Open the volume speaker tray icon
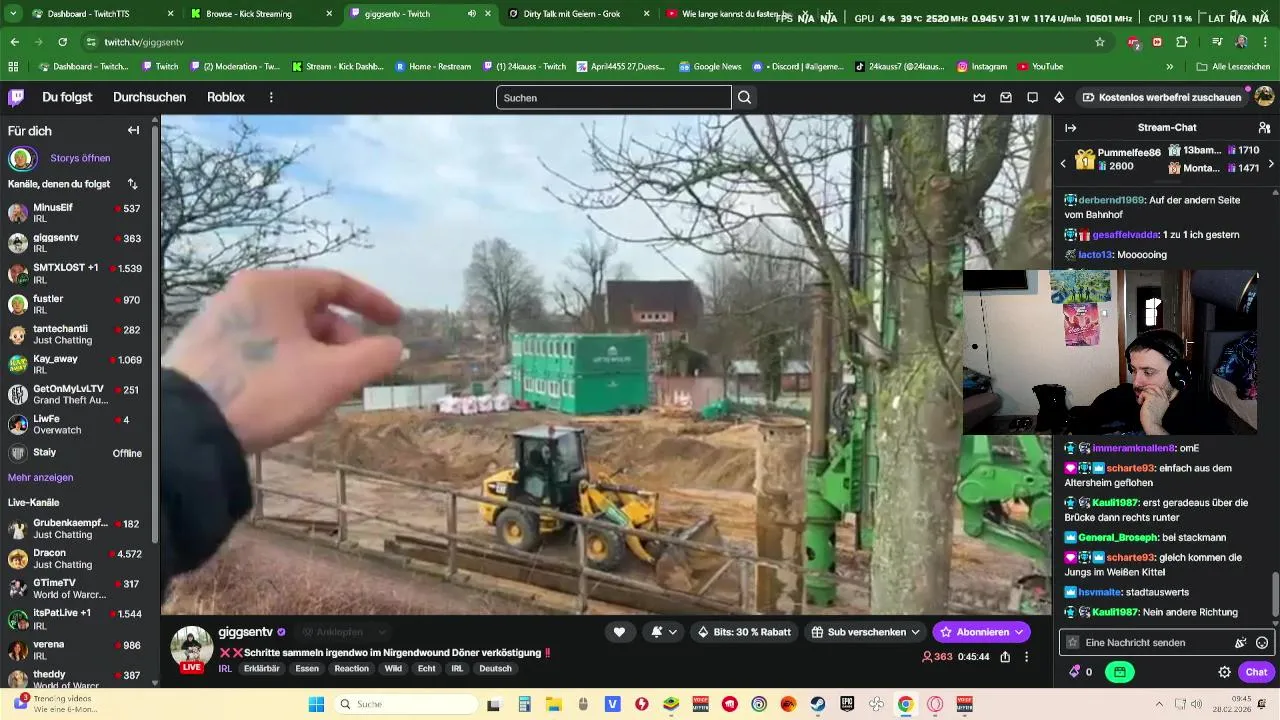 [1199, 704]
